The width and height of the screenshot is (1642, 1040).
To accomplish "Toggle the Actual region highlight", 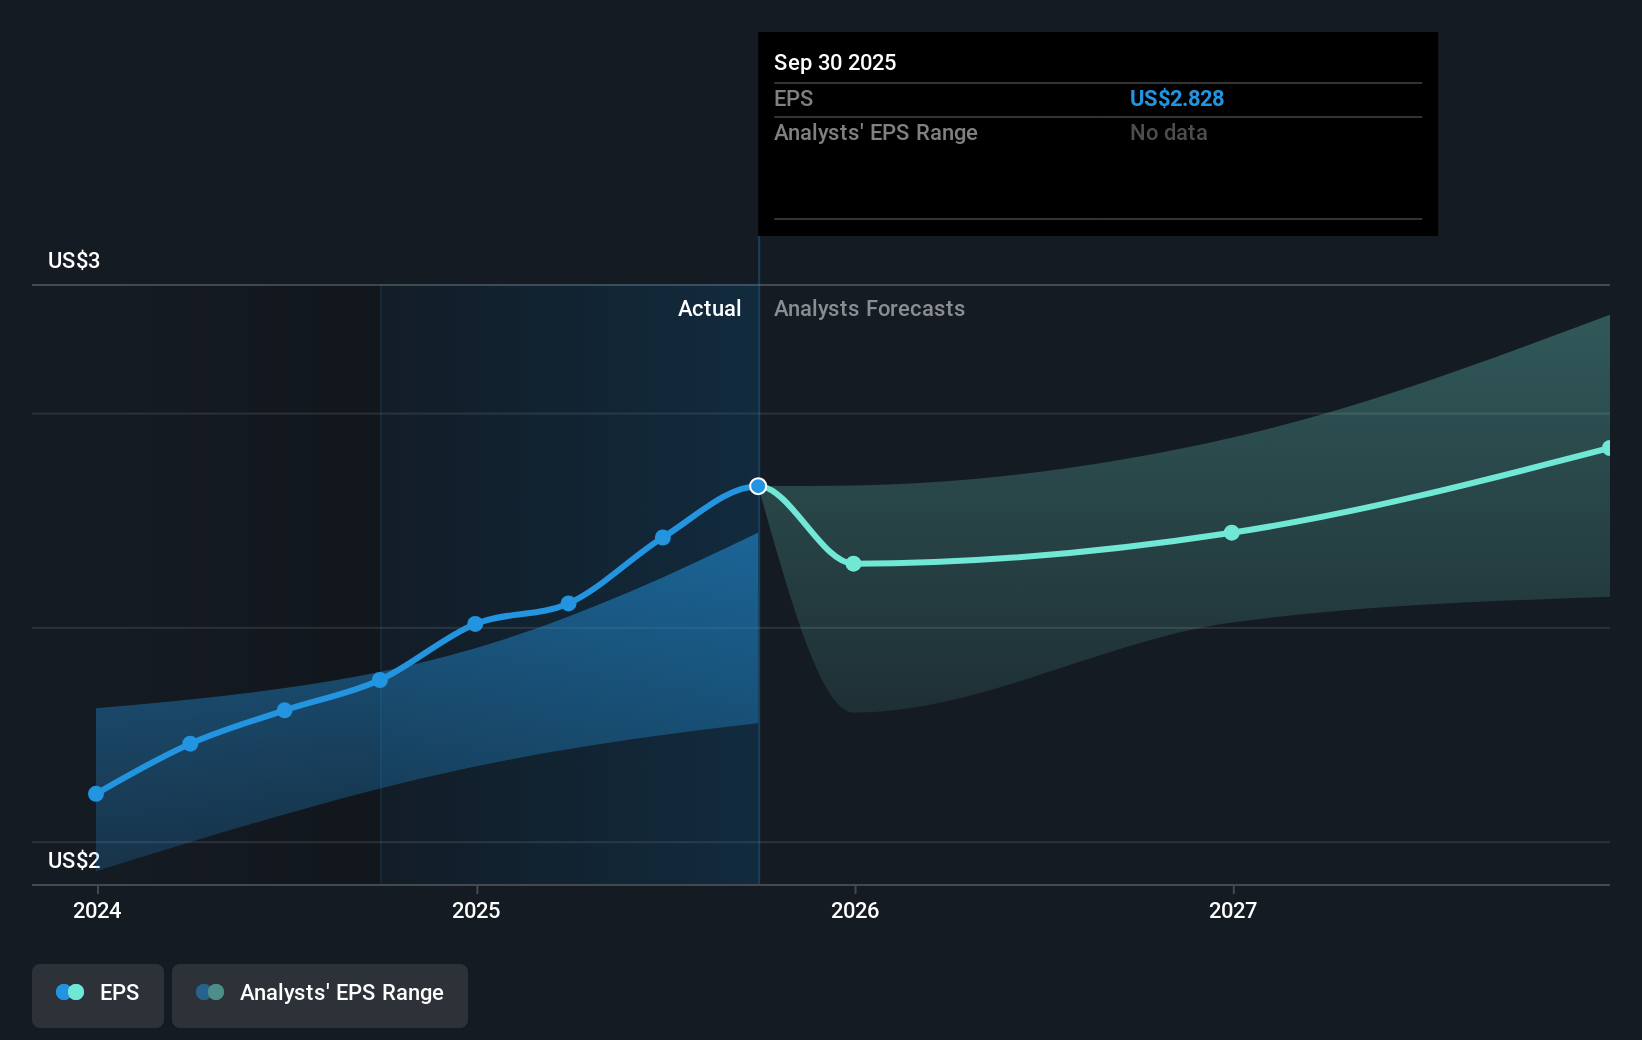I will pyautogui.click(x=710, y=308).
